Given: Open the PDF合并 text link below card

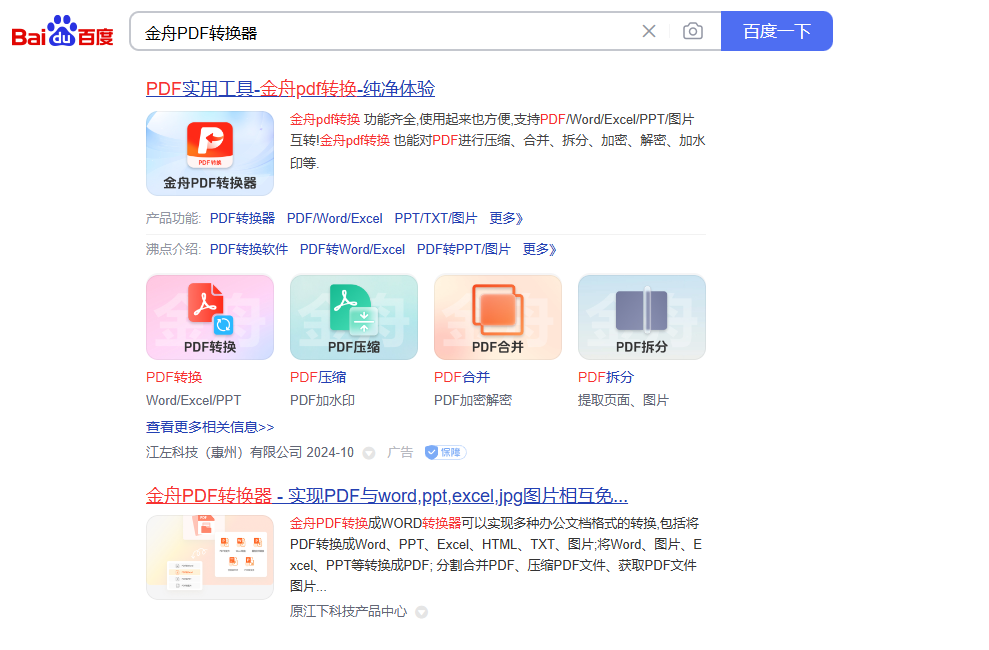Looking at the screenshot, I should (462, 377).
